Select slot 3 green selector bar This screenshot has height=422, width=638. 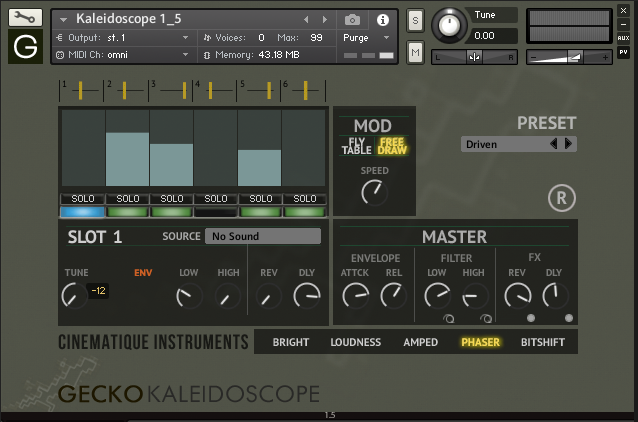pyautogui.click(x=171, y=212)
